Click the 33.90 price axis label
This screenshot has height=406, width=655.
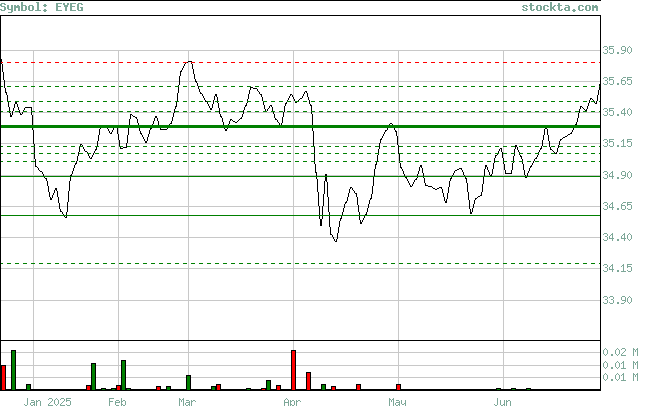coord(617,300)
